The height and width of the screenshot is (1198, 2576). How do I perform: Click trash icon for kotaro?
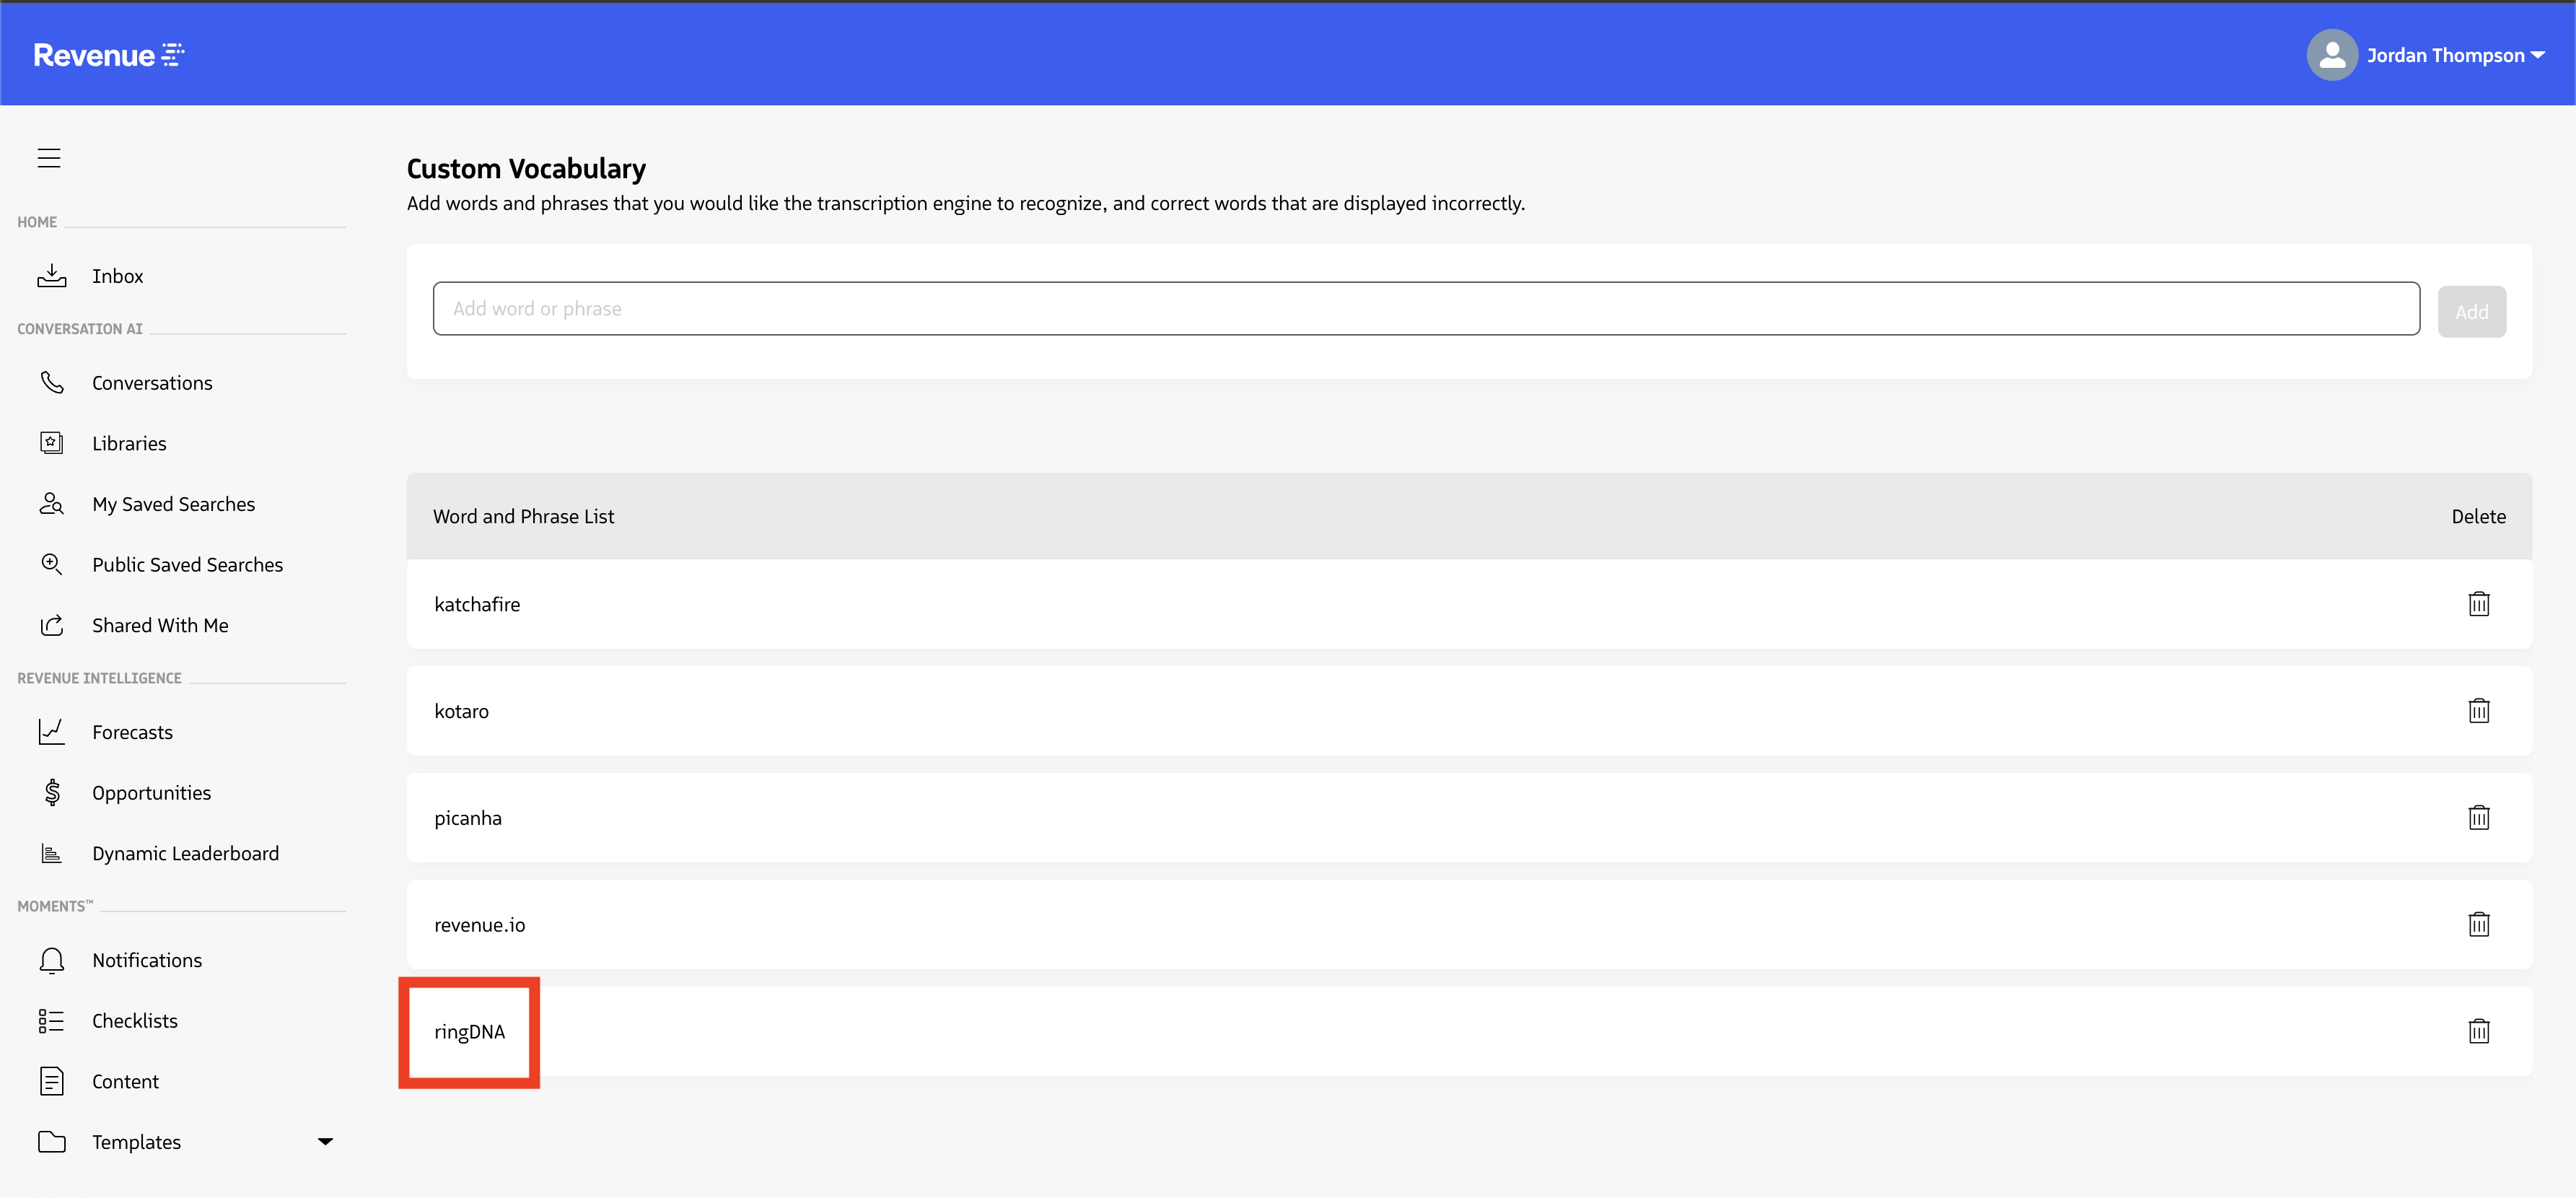[2478, 711]
